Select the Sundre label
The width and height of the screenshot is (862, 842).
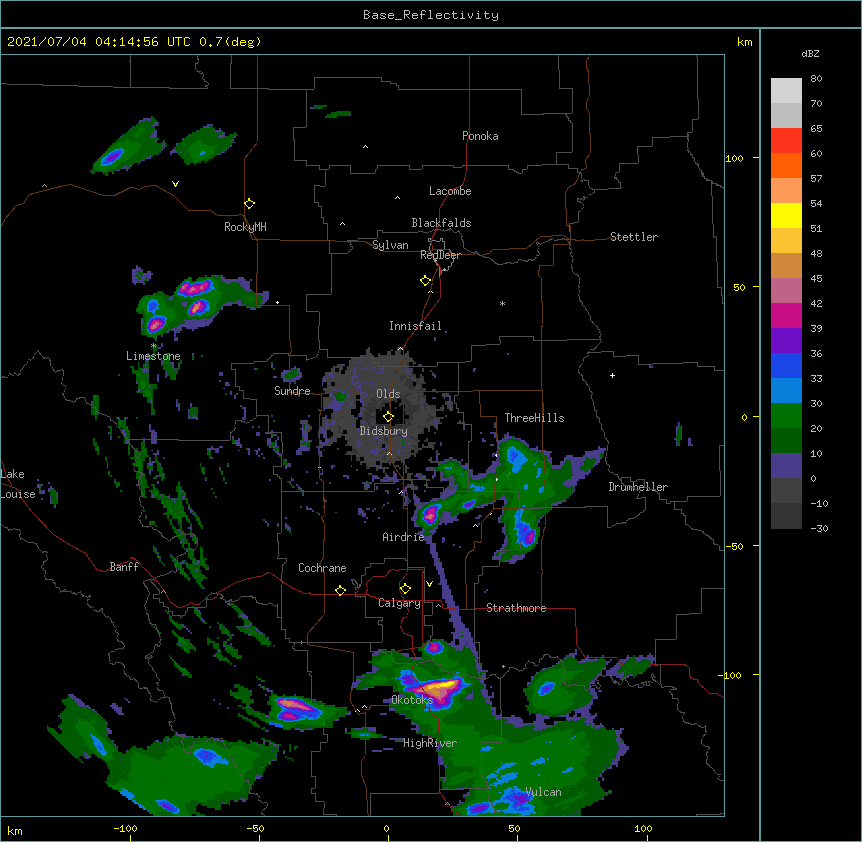point(292,391)
